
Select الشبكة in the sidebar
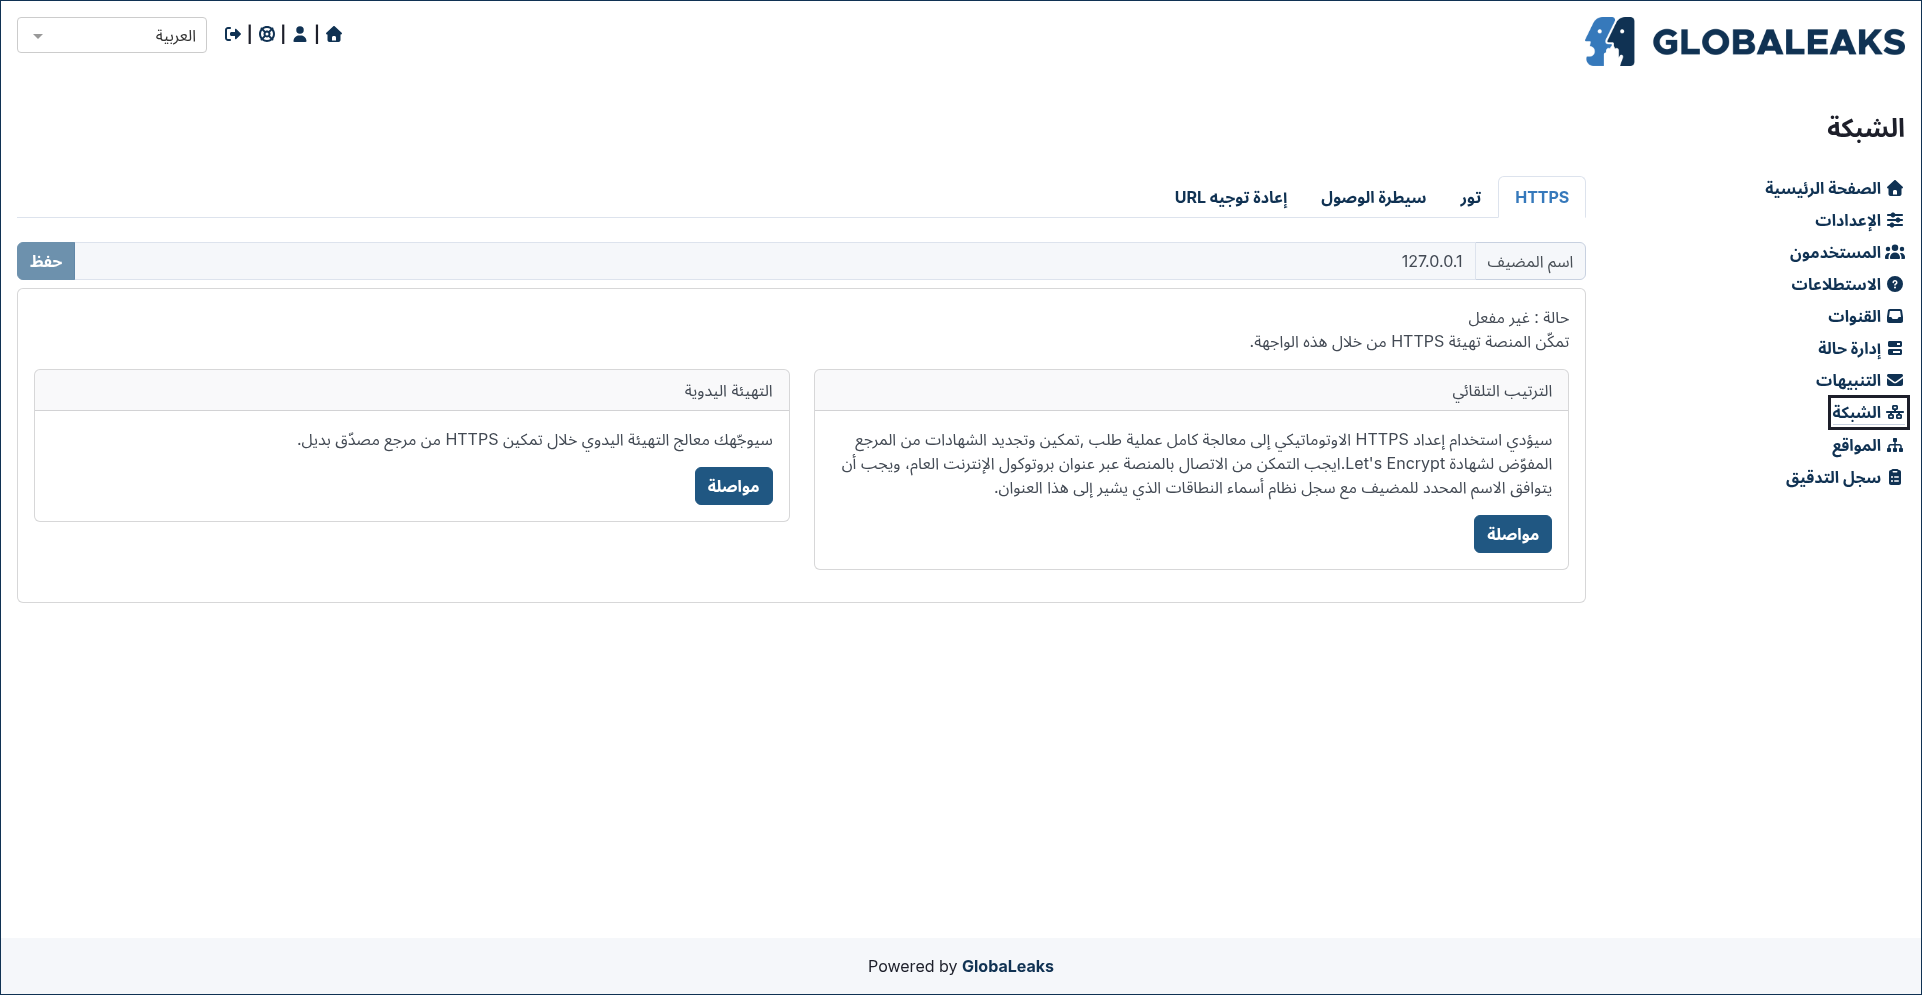point(1868,412)
